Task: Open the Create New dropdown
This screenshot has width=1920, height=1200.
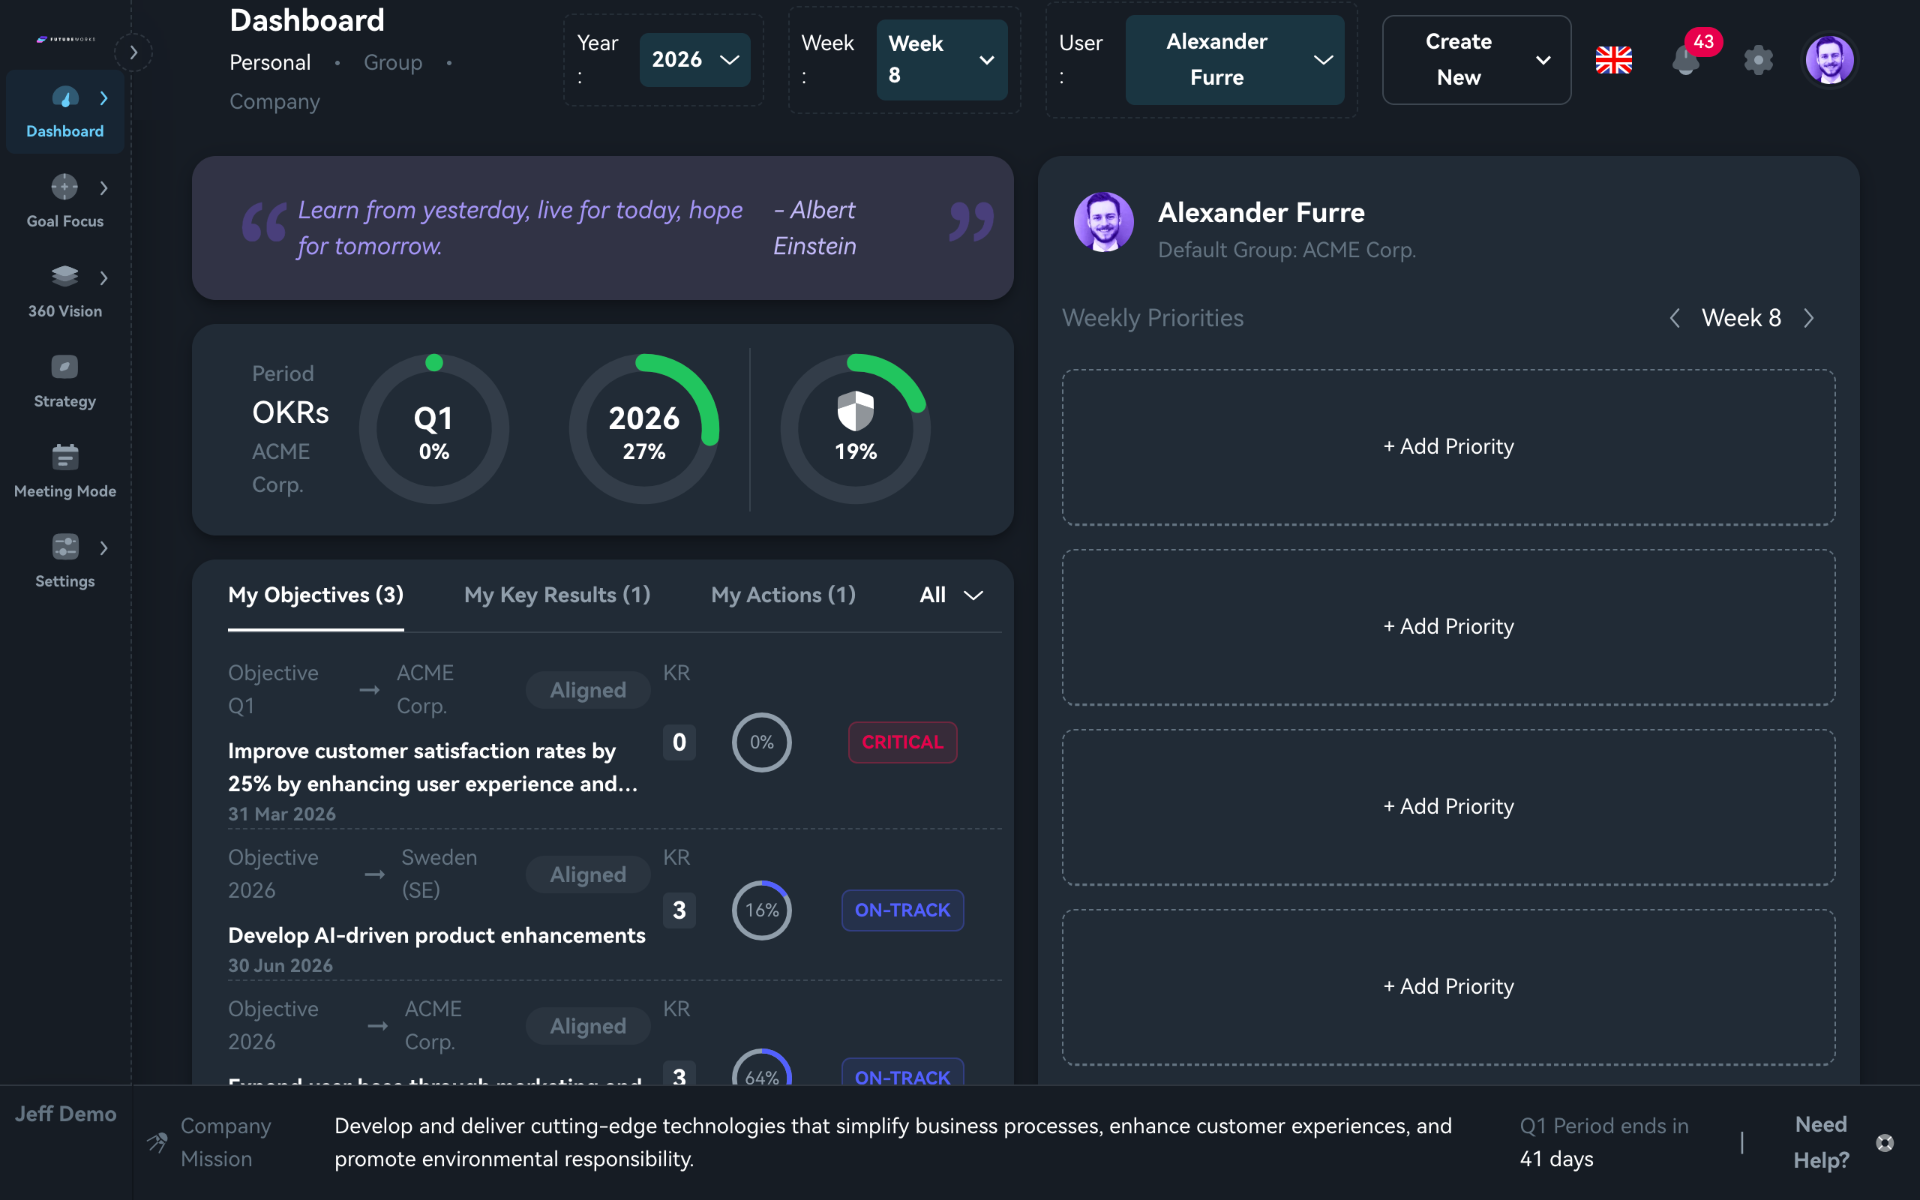Action: pyautogui.click(x=1476, y=60)
